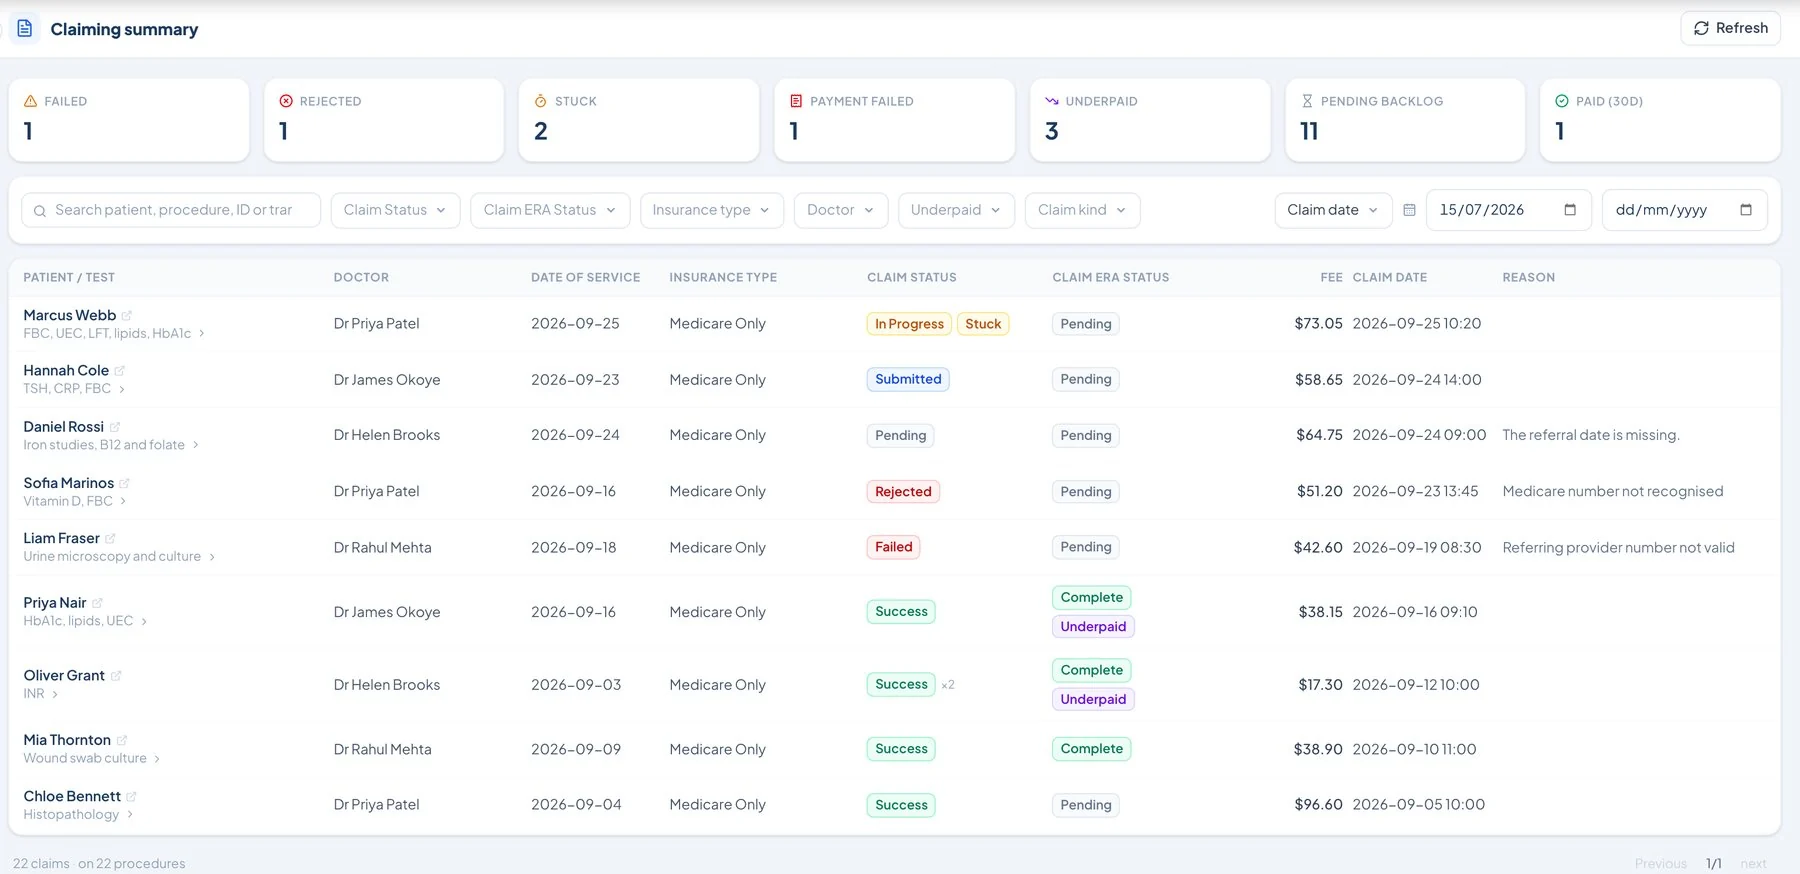Screen dimensions: 1800x874
Task: Open the Claim kind dropdown
Action: coord(1082,210)
